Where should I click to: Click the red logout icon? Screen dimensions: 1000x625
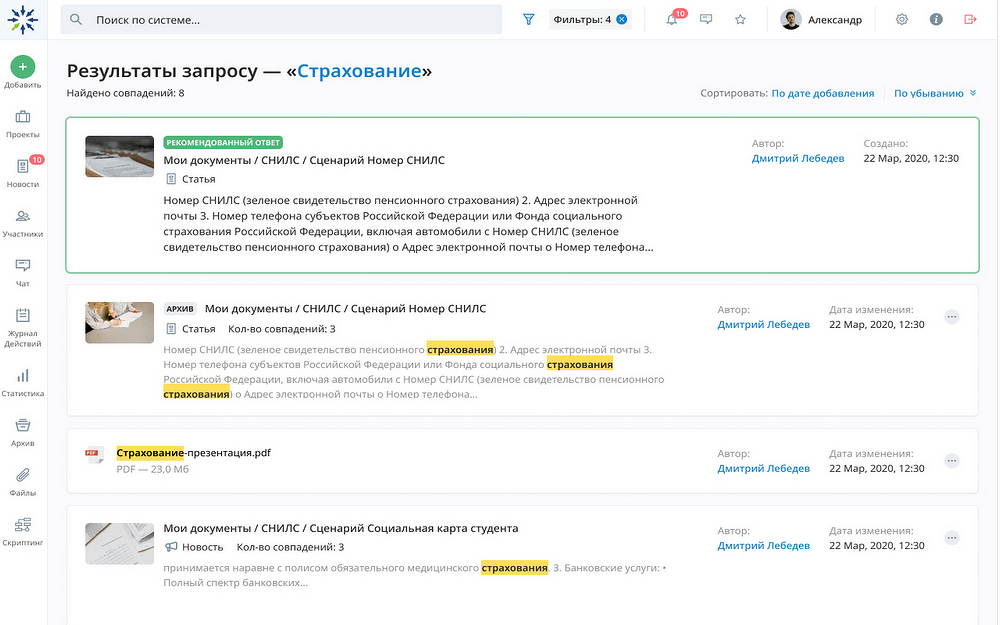[969, 19]
